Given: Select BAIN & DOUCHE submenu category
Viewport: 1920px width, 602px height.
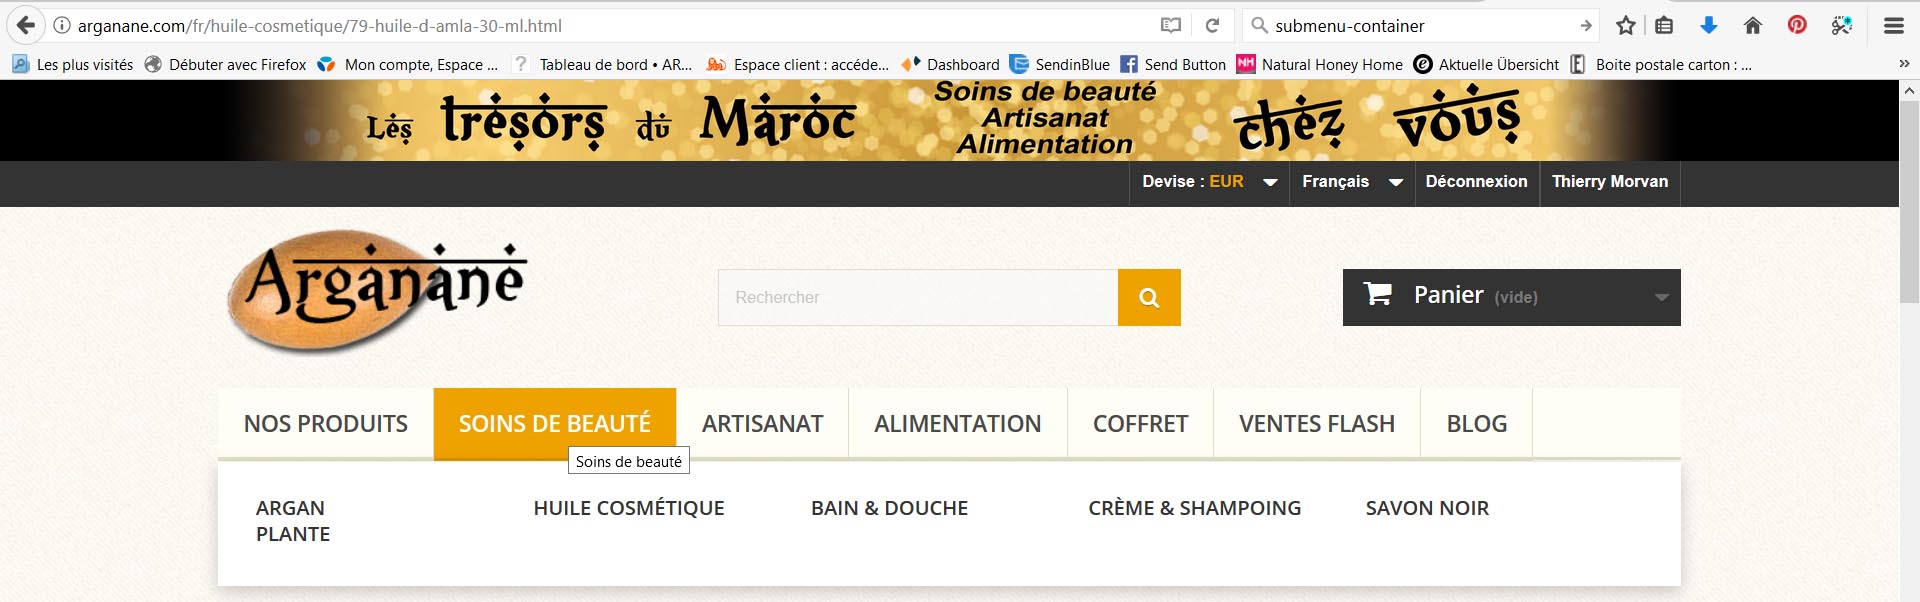Looking at the screenshot, I should (x=890, y=508).
